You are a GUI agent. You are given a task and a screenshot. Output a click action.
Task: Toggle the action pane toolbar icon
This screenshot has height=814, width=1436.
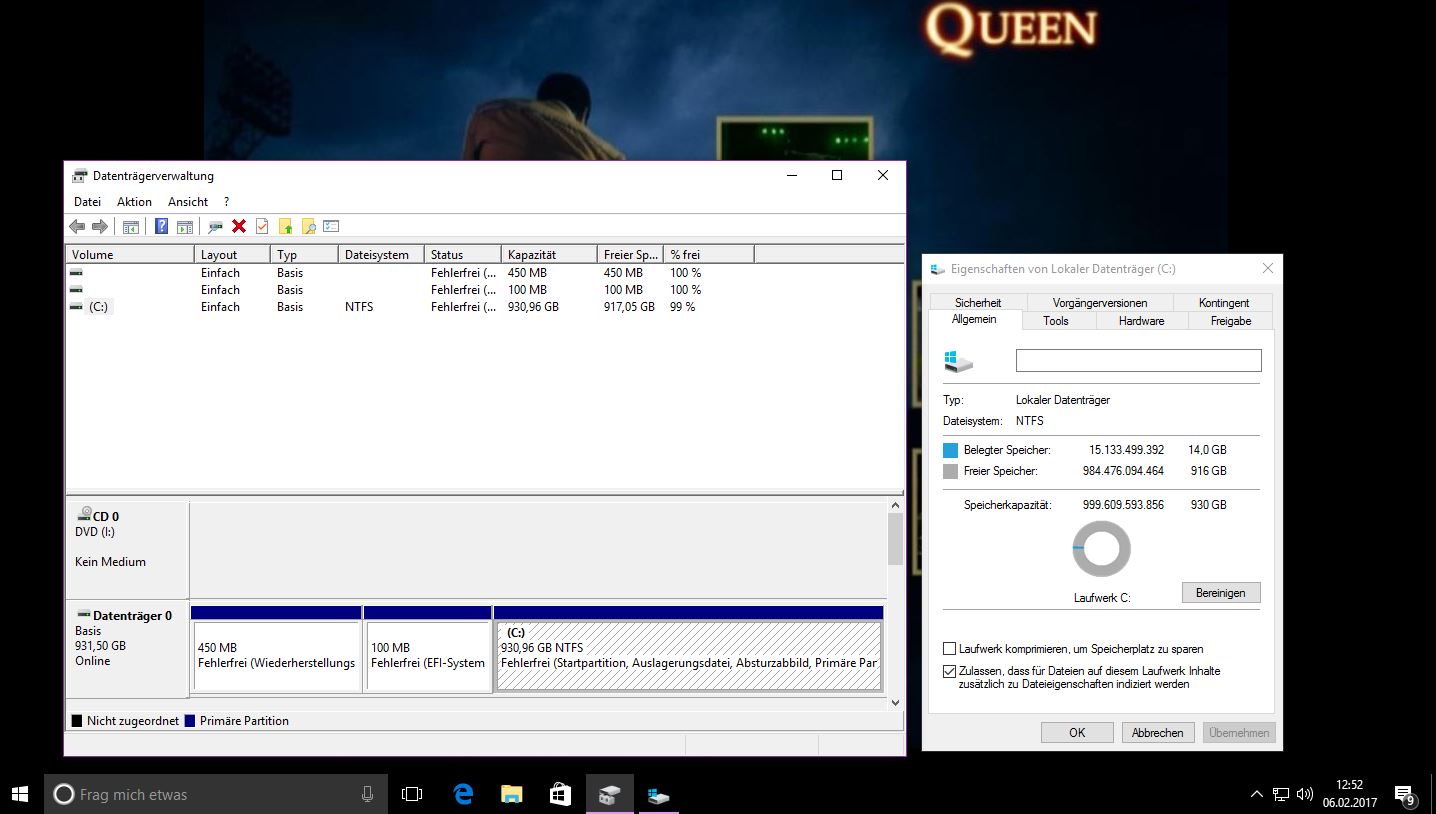(184, 227)
